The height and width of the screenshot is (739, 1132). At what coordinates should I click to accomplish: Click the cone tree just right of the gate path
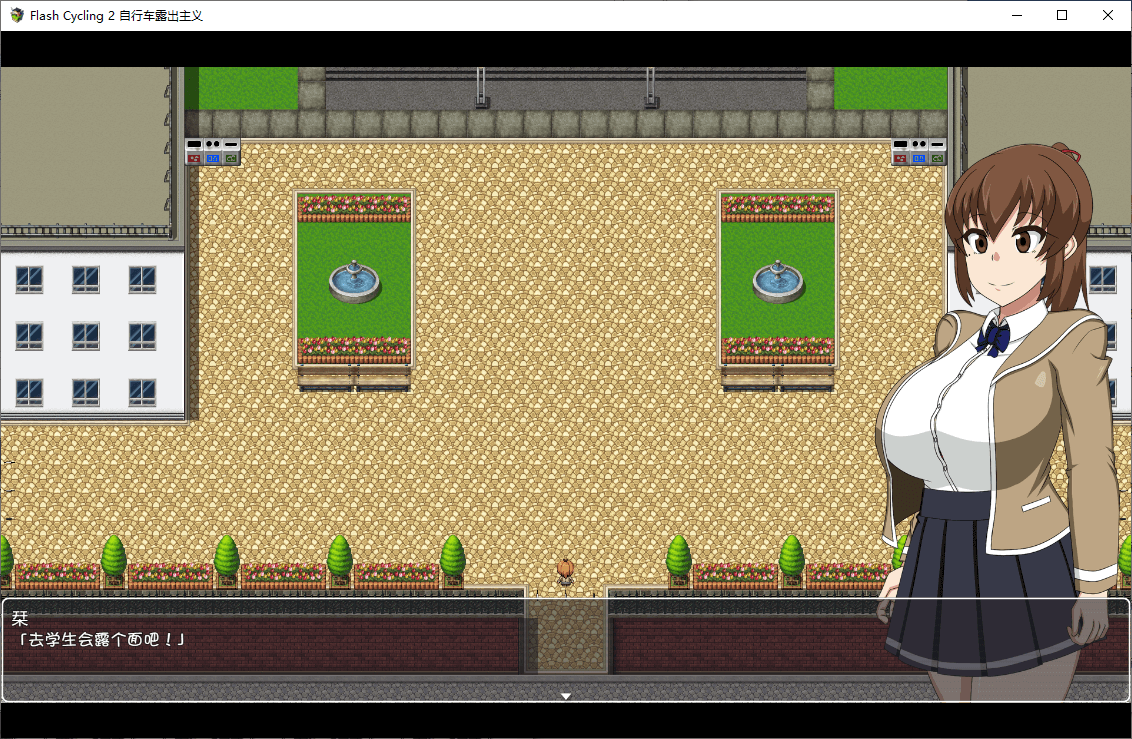(679, 558)
